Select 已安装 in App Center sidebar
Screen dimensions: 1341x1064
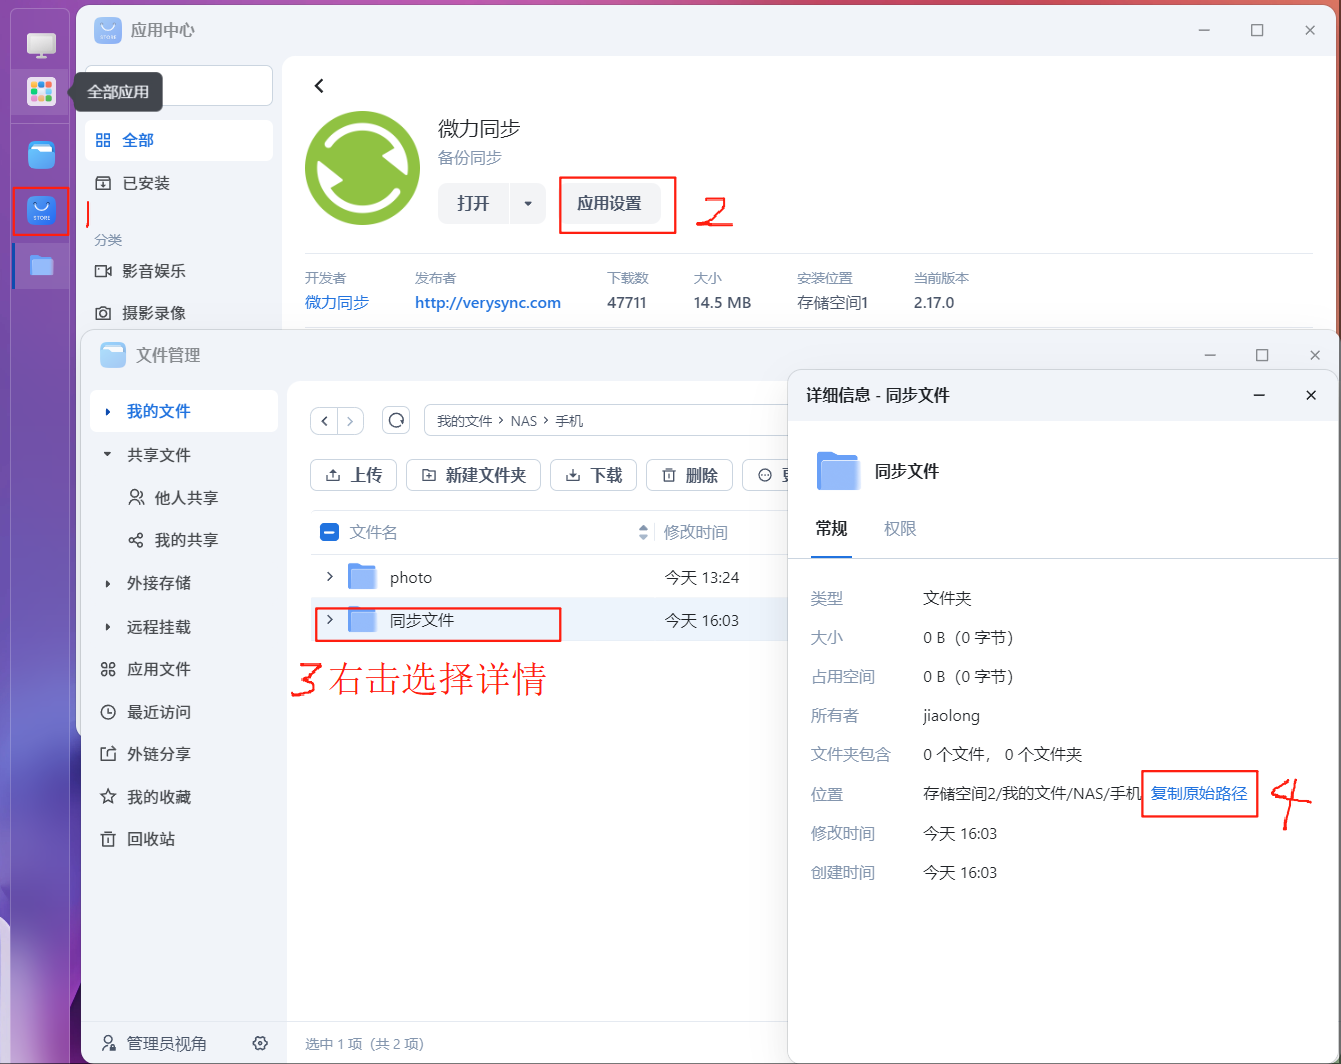146,183
